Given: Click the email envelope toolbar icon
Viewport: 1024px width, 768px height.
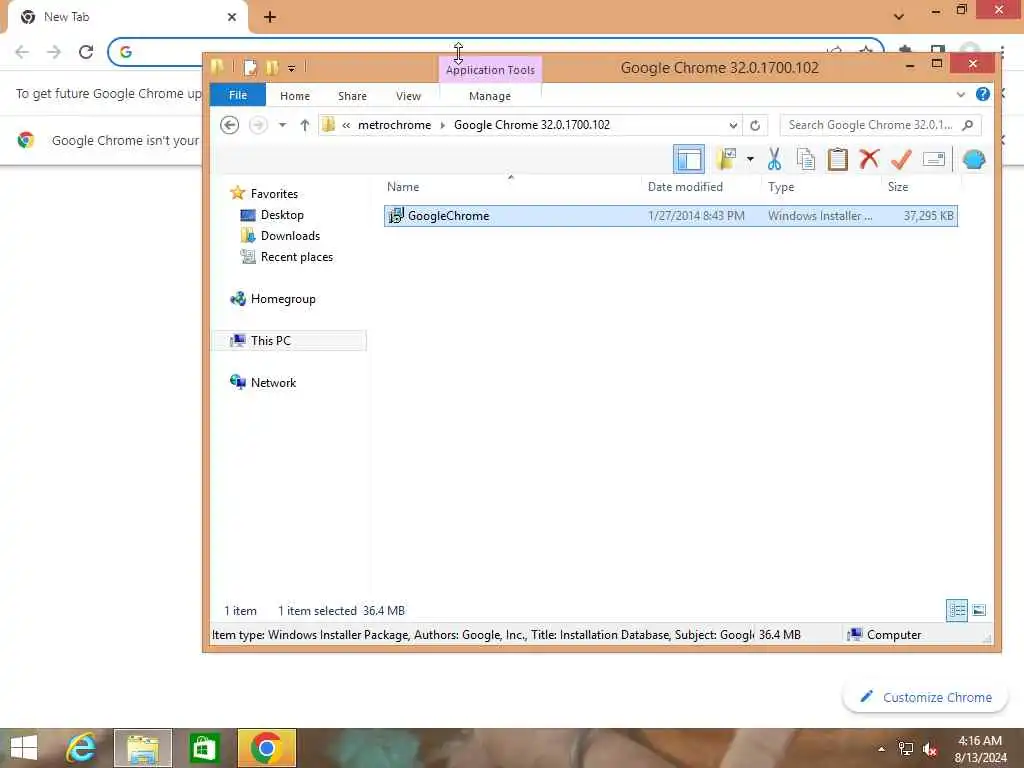Looking at the screenshot, I should click(x=934, y=159).
